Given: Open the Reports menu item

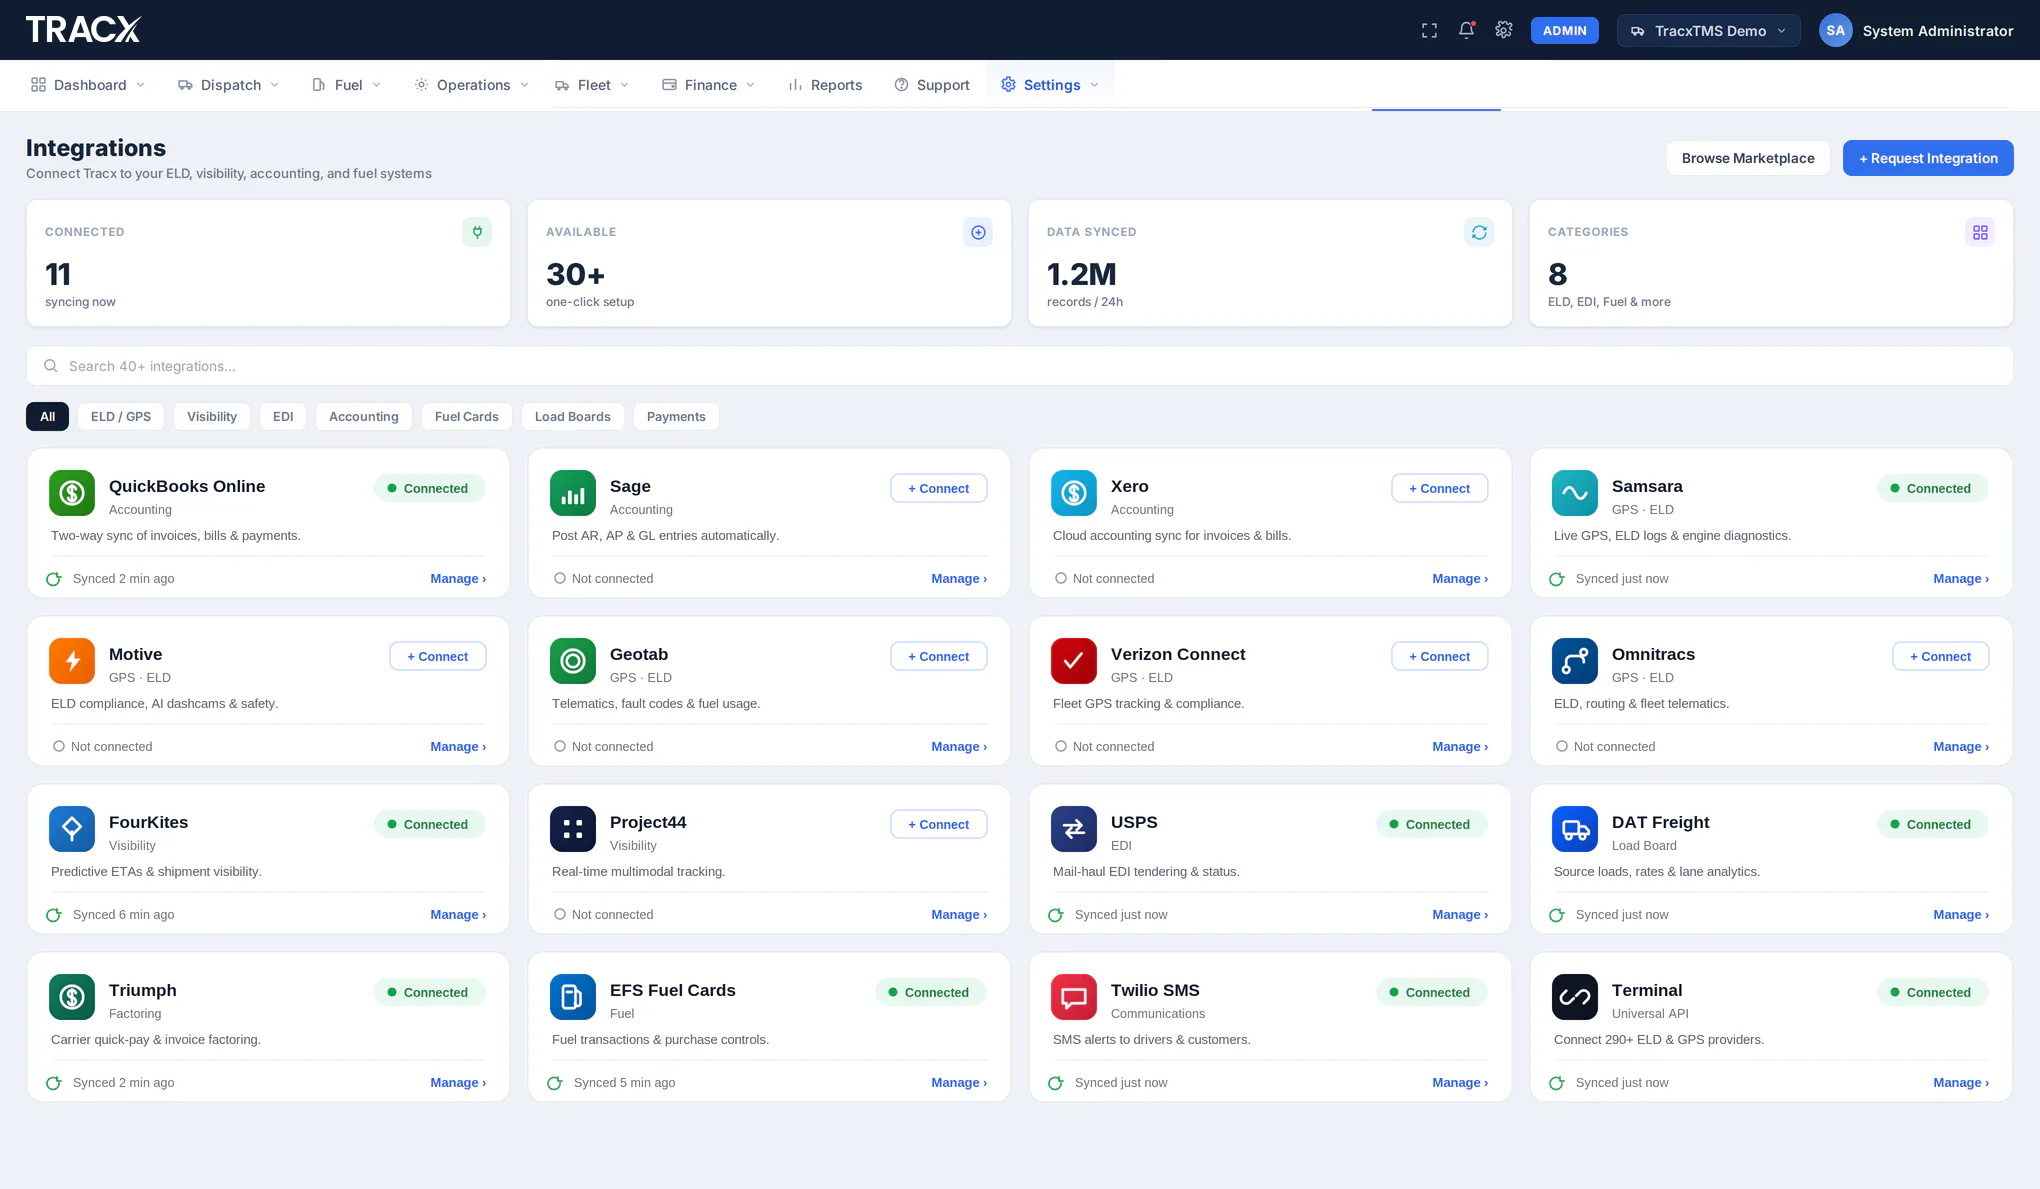Looking at the screenshot, I should point(825,85).
